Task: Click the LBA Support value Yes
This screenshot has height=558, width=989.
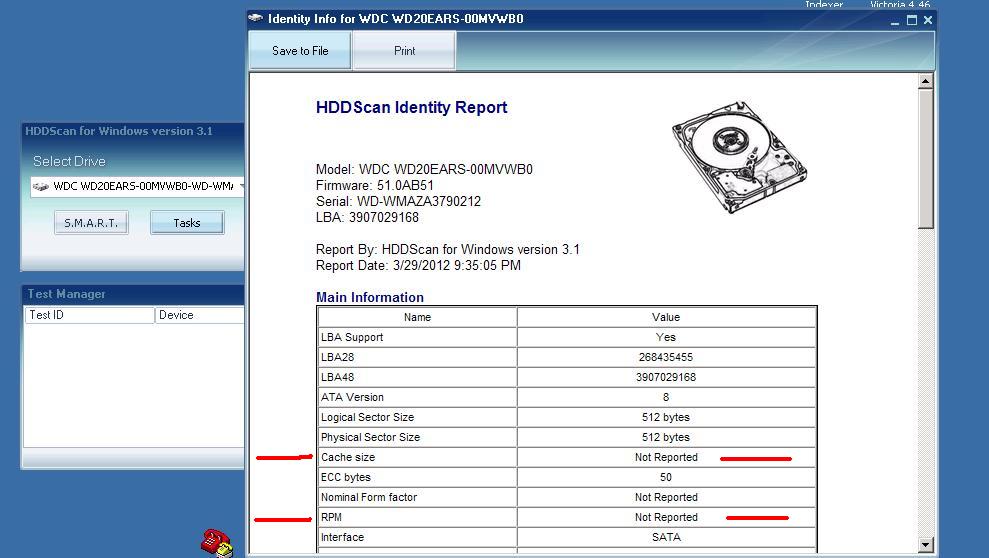Action: [666, 337]
